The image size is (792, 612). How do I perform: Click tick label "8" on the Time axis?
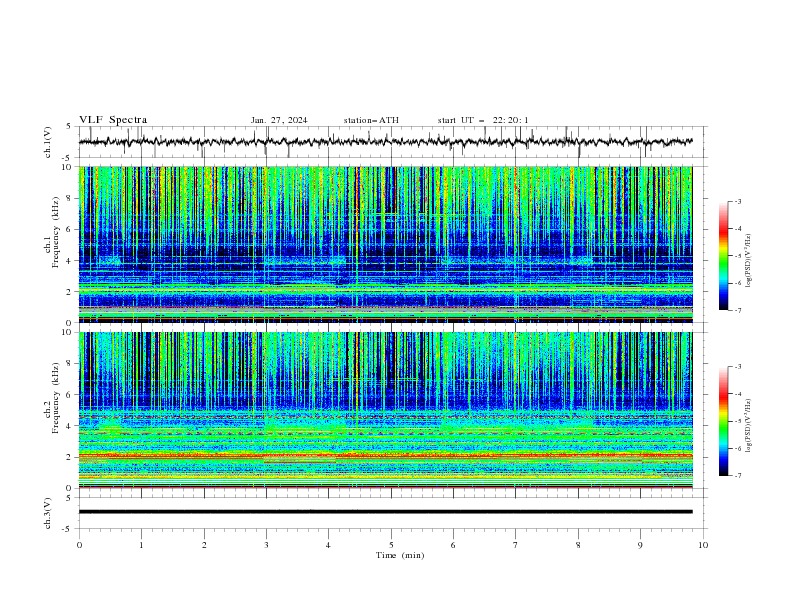578,545
